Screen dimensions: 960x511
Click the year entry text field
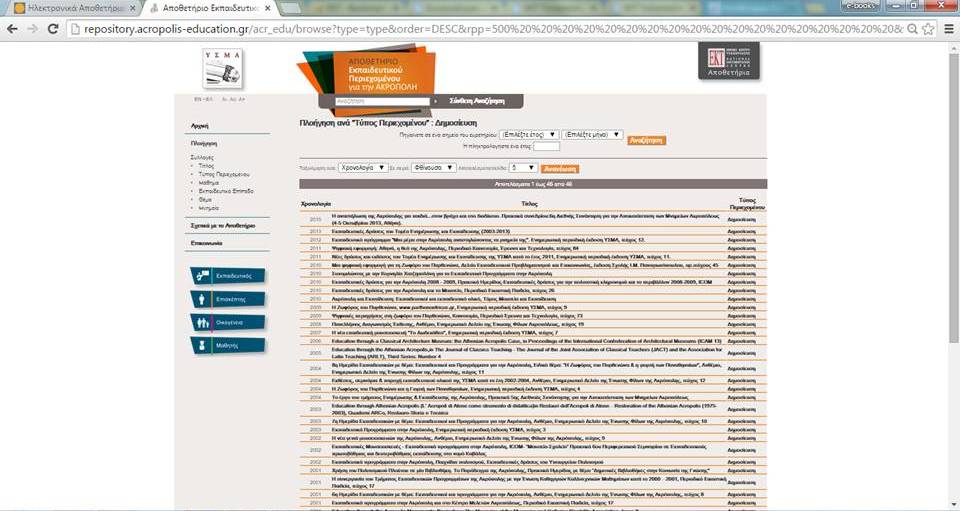[x=546, y=146]
